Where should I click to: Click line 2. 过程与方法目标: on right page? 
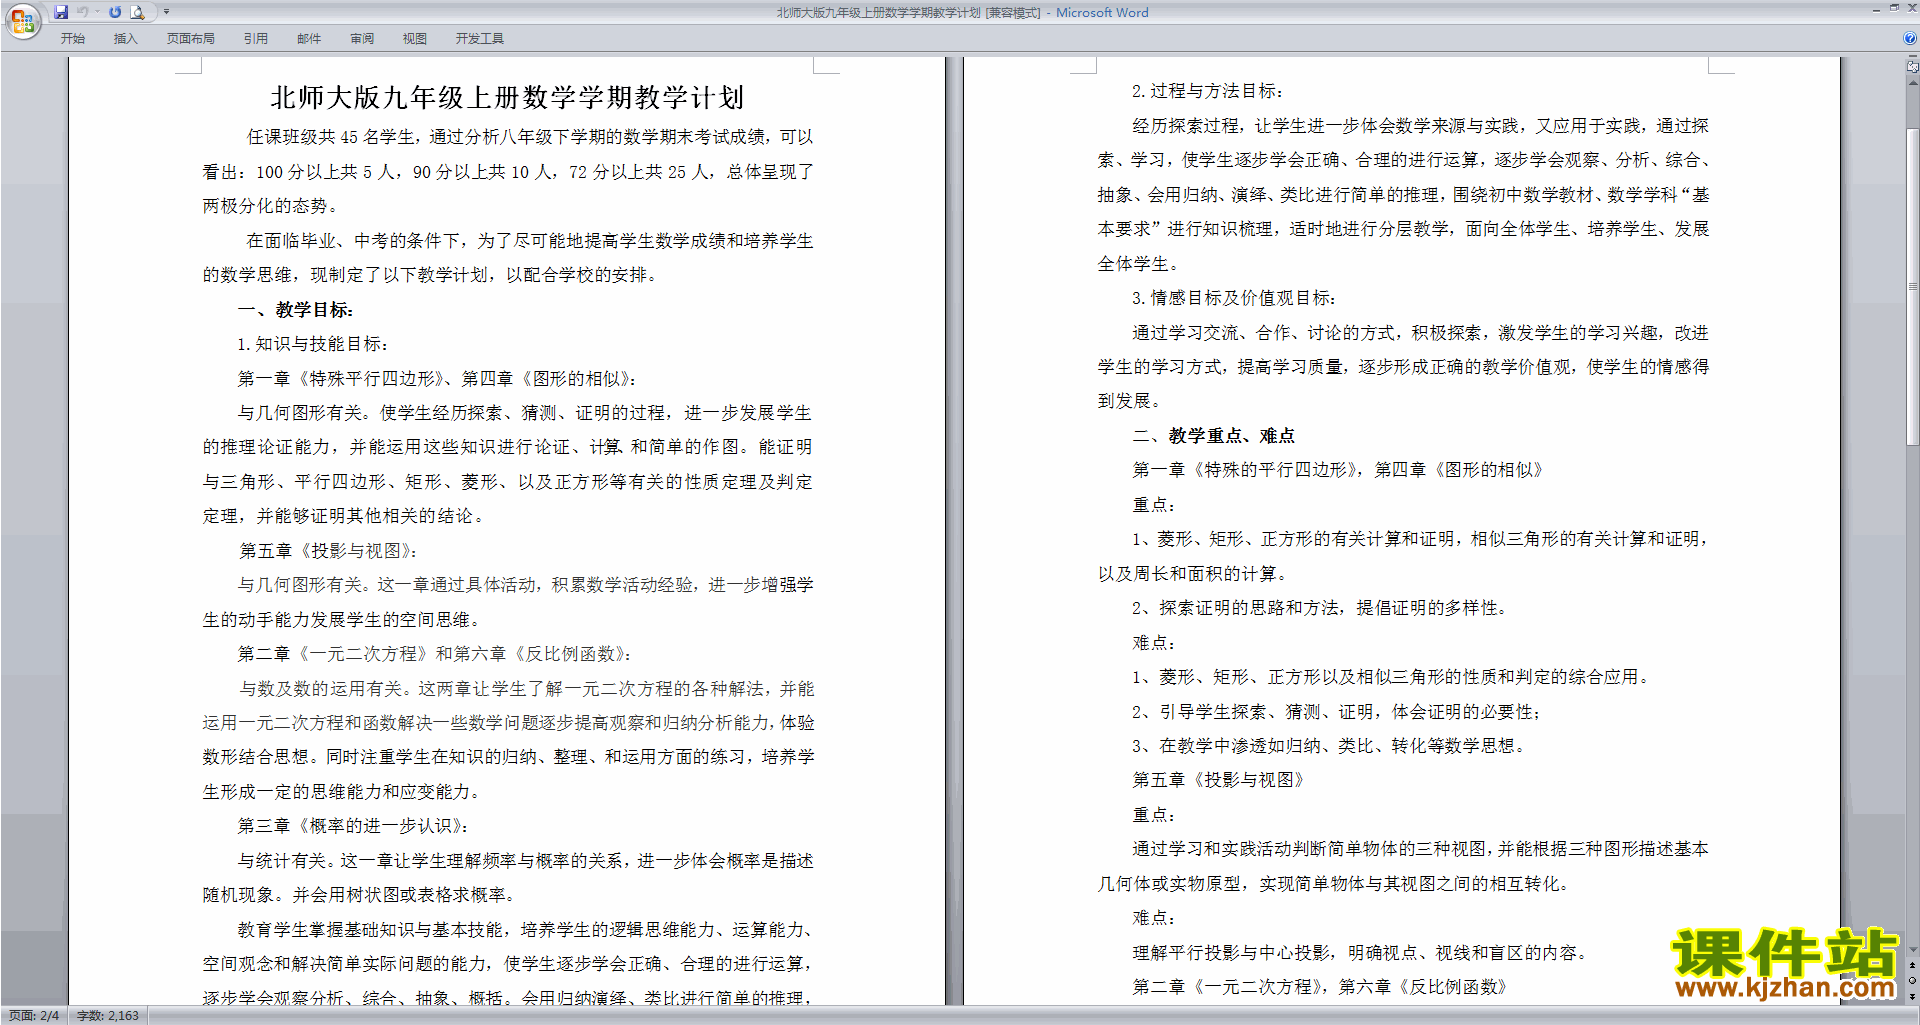point(1208,91)
